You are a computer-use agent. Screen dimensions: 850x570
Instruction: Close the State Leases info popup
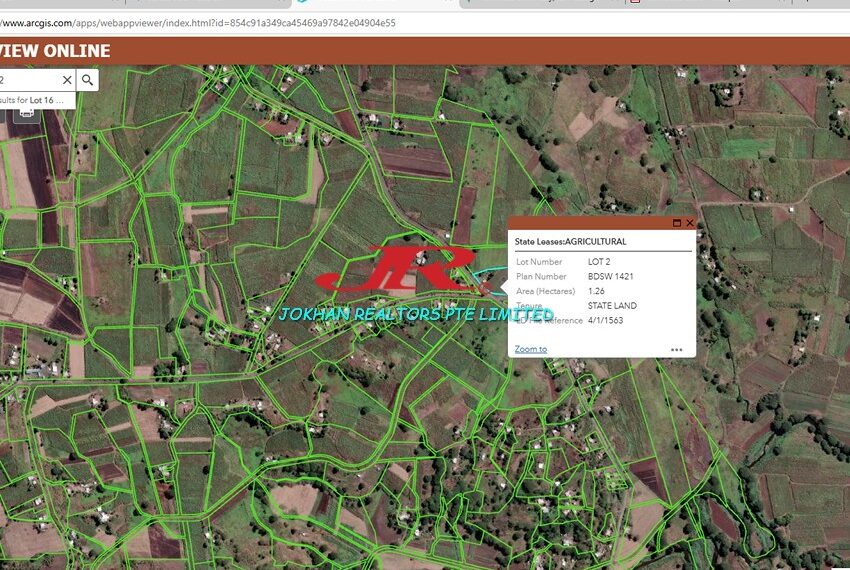(x=689, y=223)
